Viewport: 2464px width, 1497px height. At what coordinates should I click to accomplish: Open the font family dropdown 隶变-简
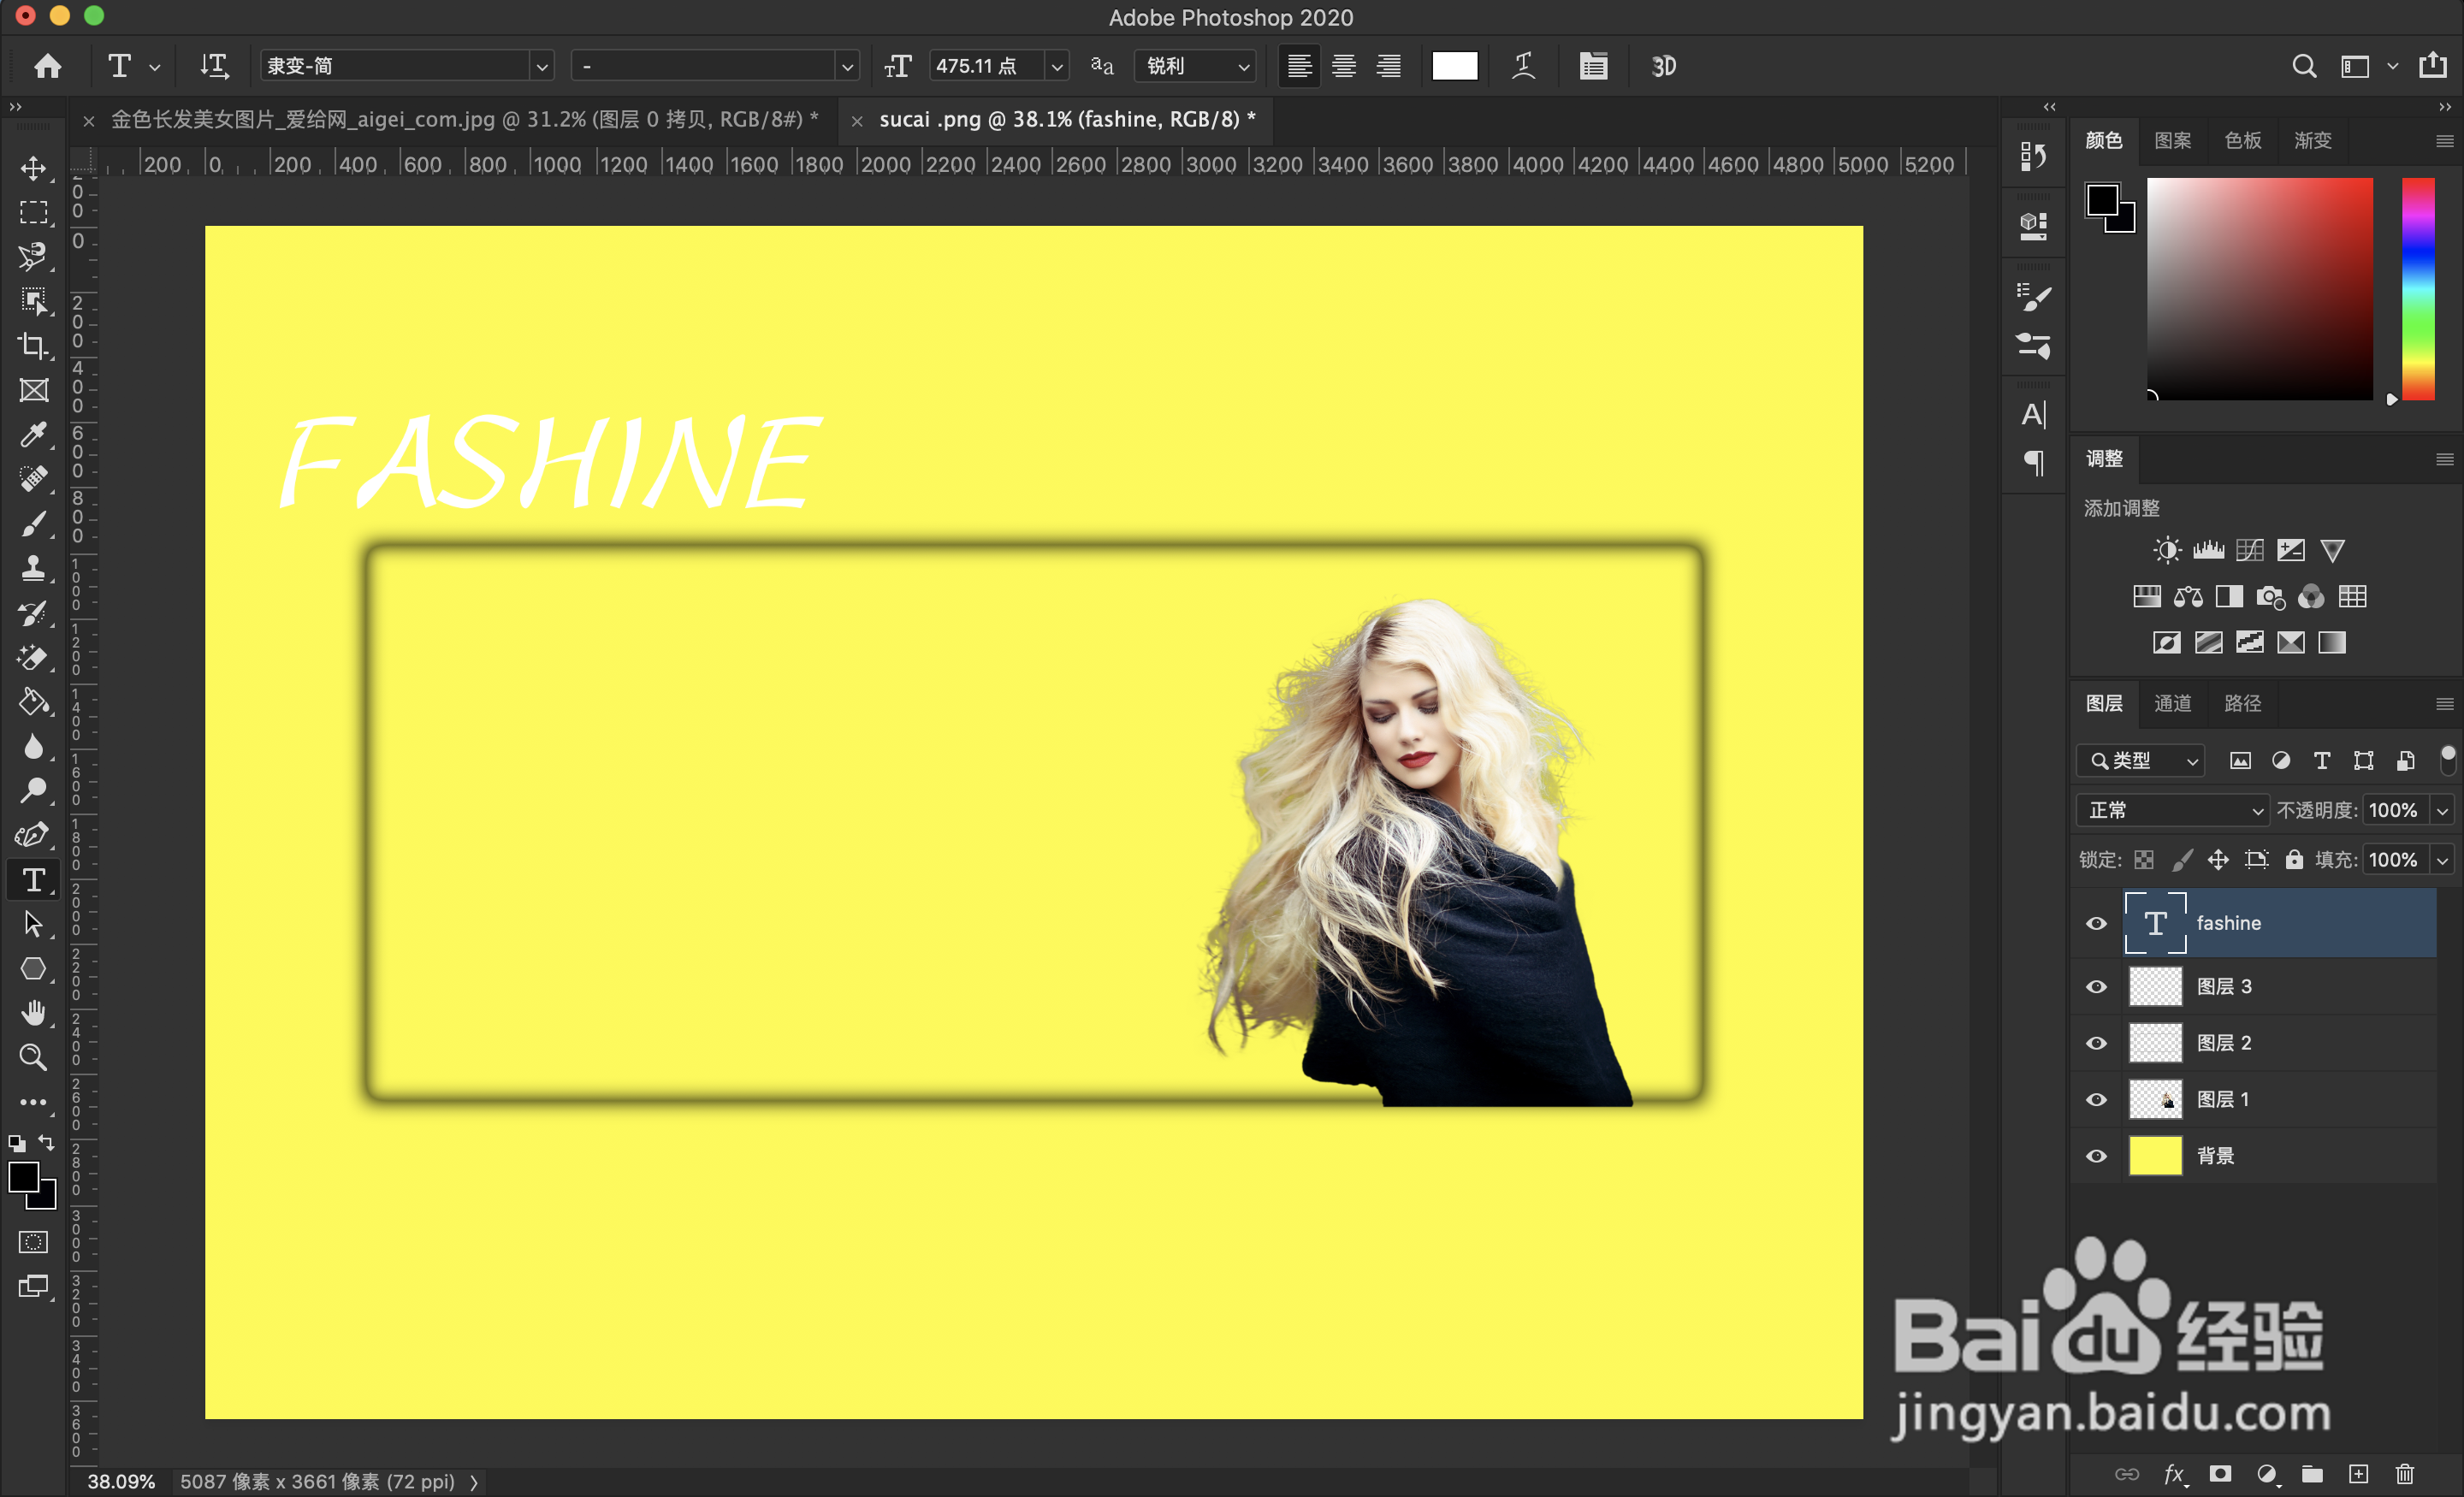[541, 66]
